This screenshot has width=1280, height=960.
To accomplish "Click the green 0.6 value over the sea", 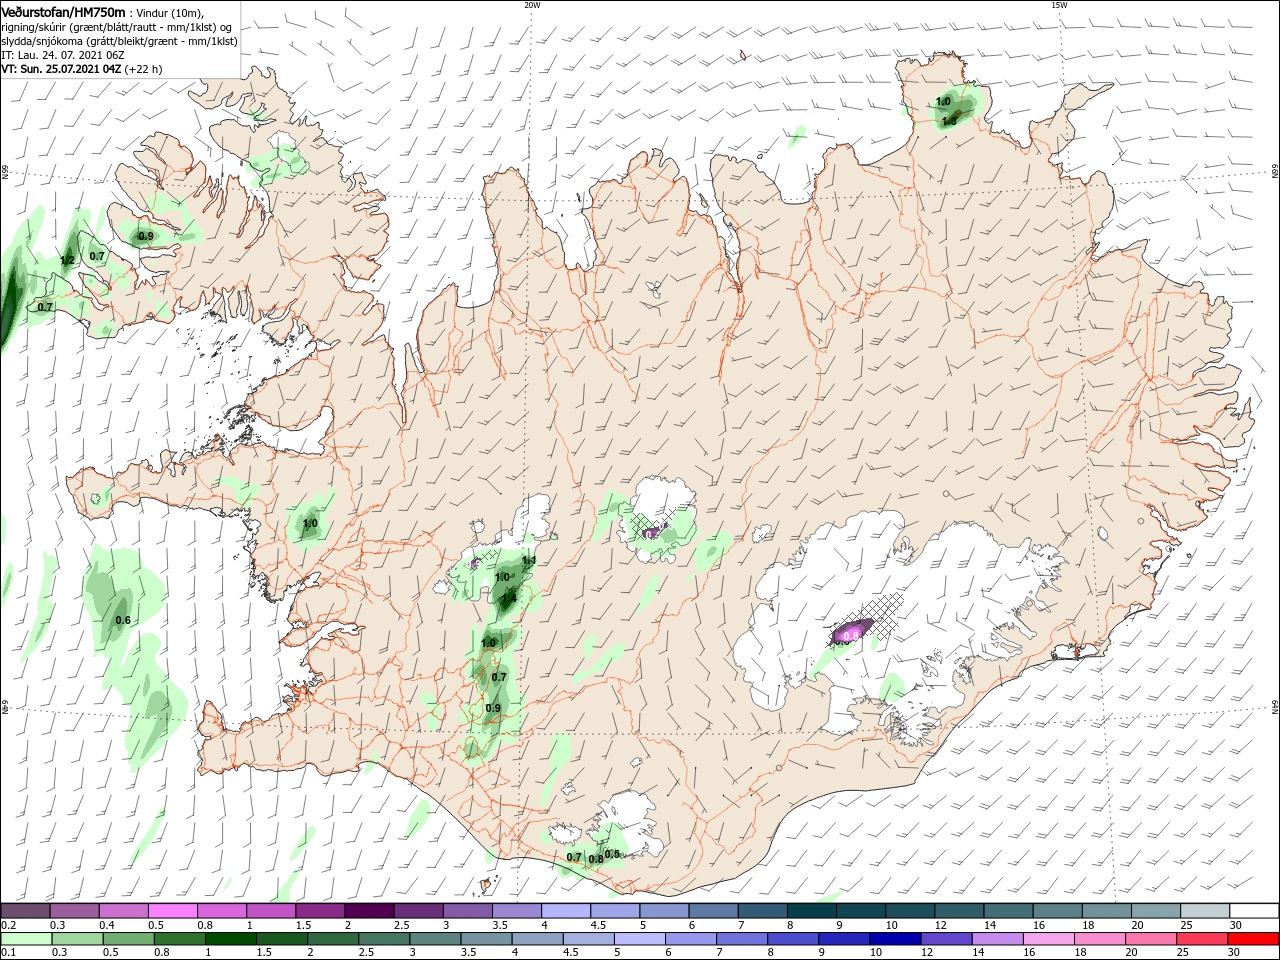I will tap(123, 620).
